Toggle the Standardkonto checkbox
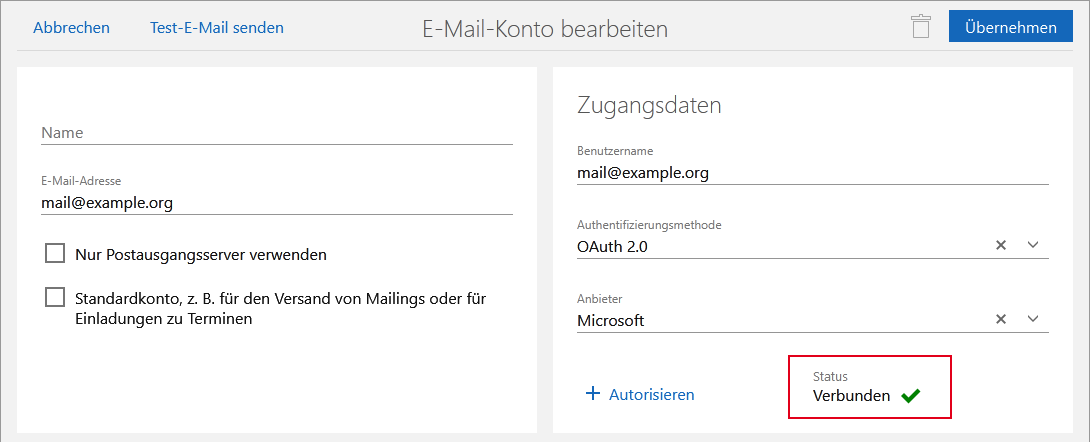 (x=55, y=298)
